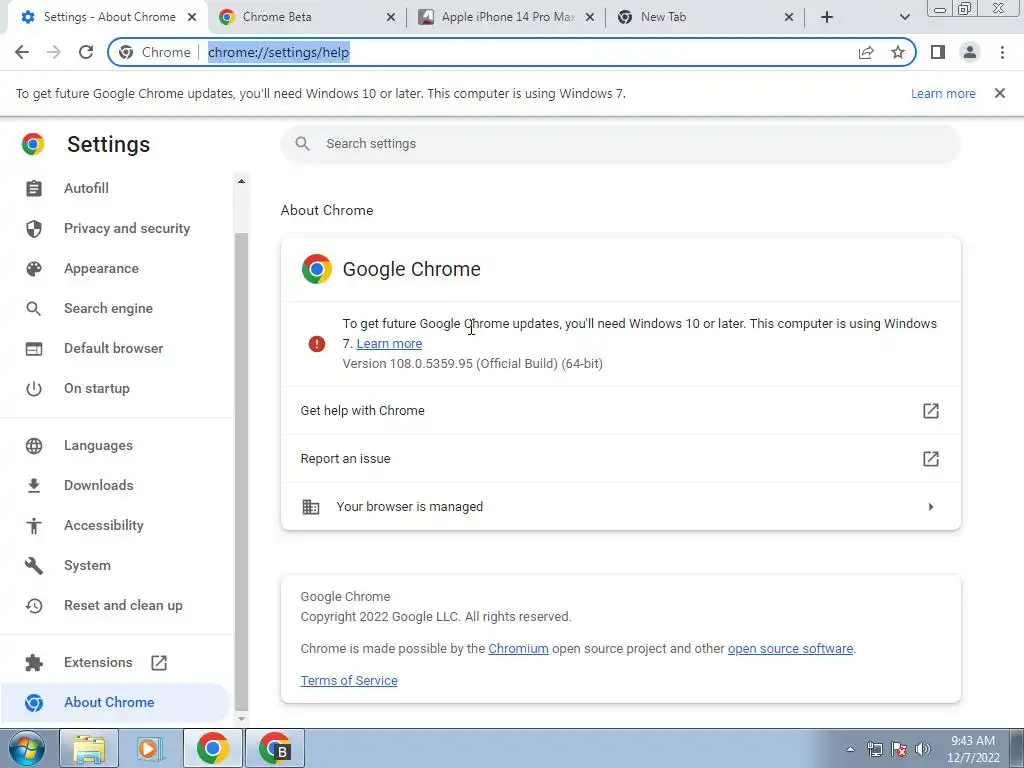Bookmark this page with the star icon

click(x=898, y=52)
